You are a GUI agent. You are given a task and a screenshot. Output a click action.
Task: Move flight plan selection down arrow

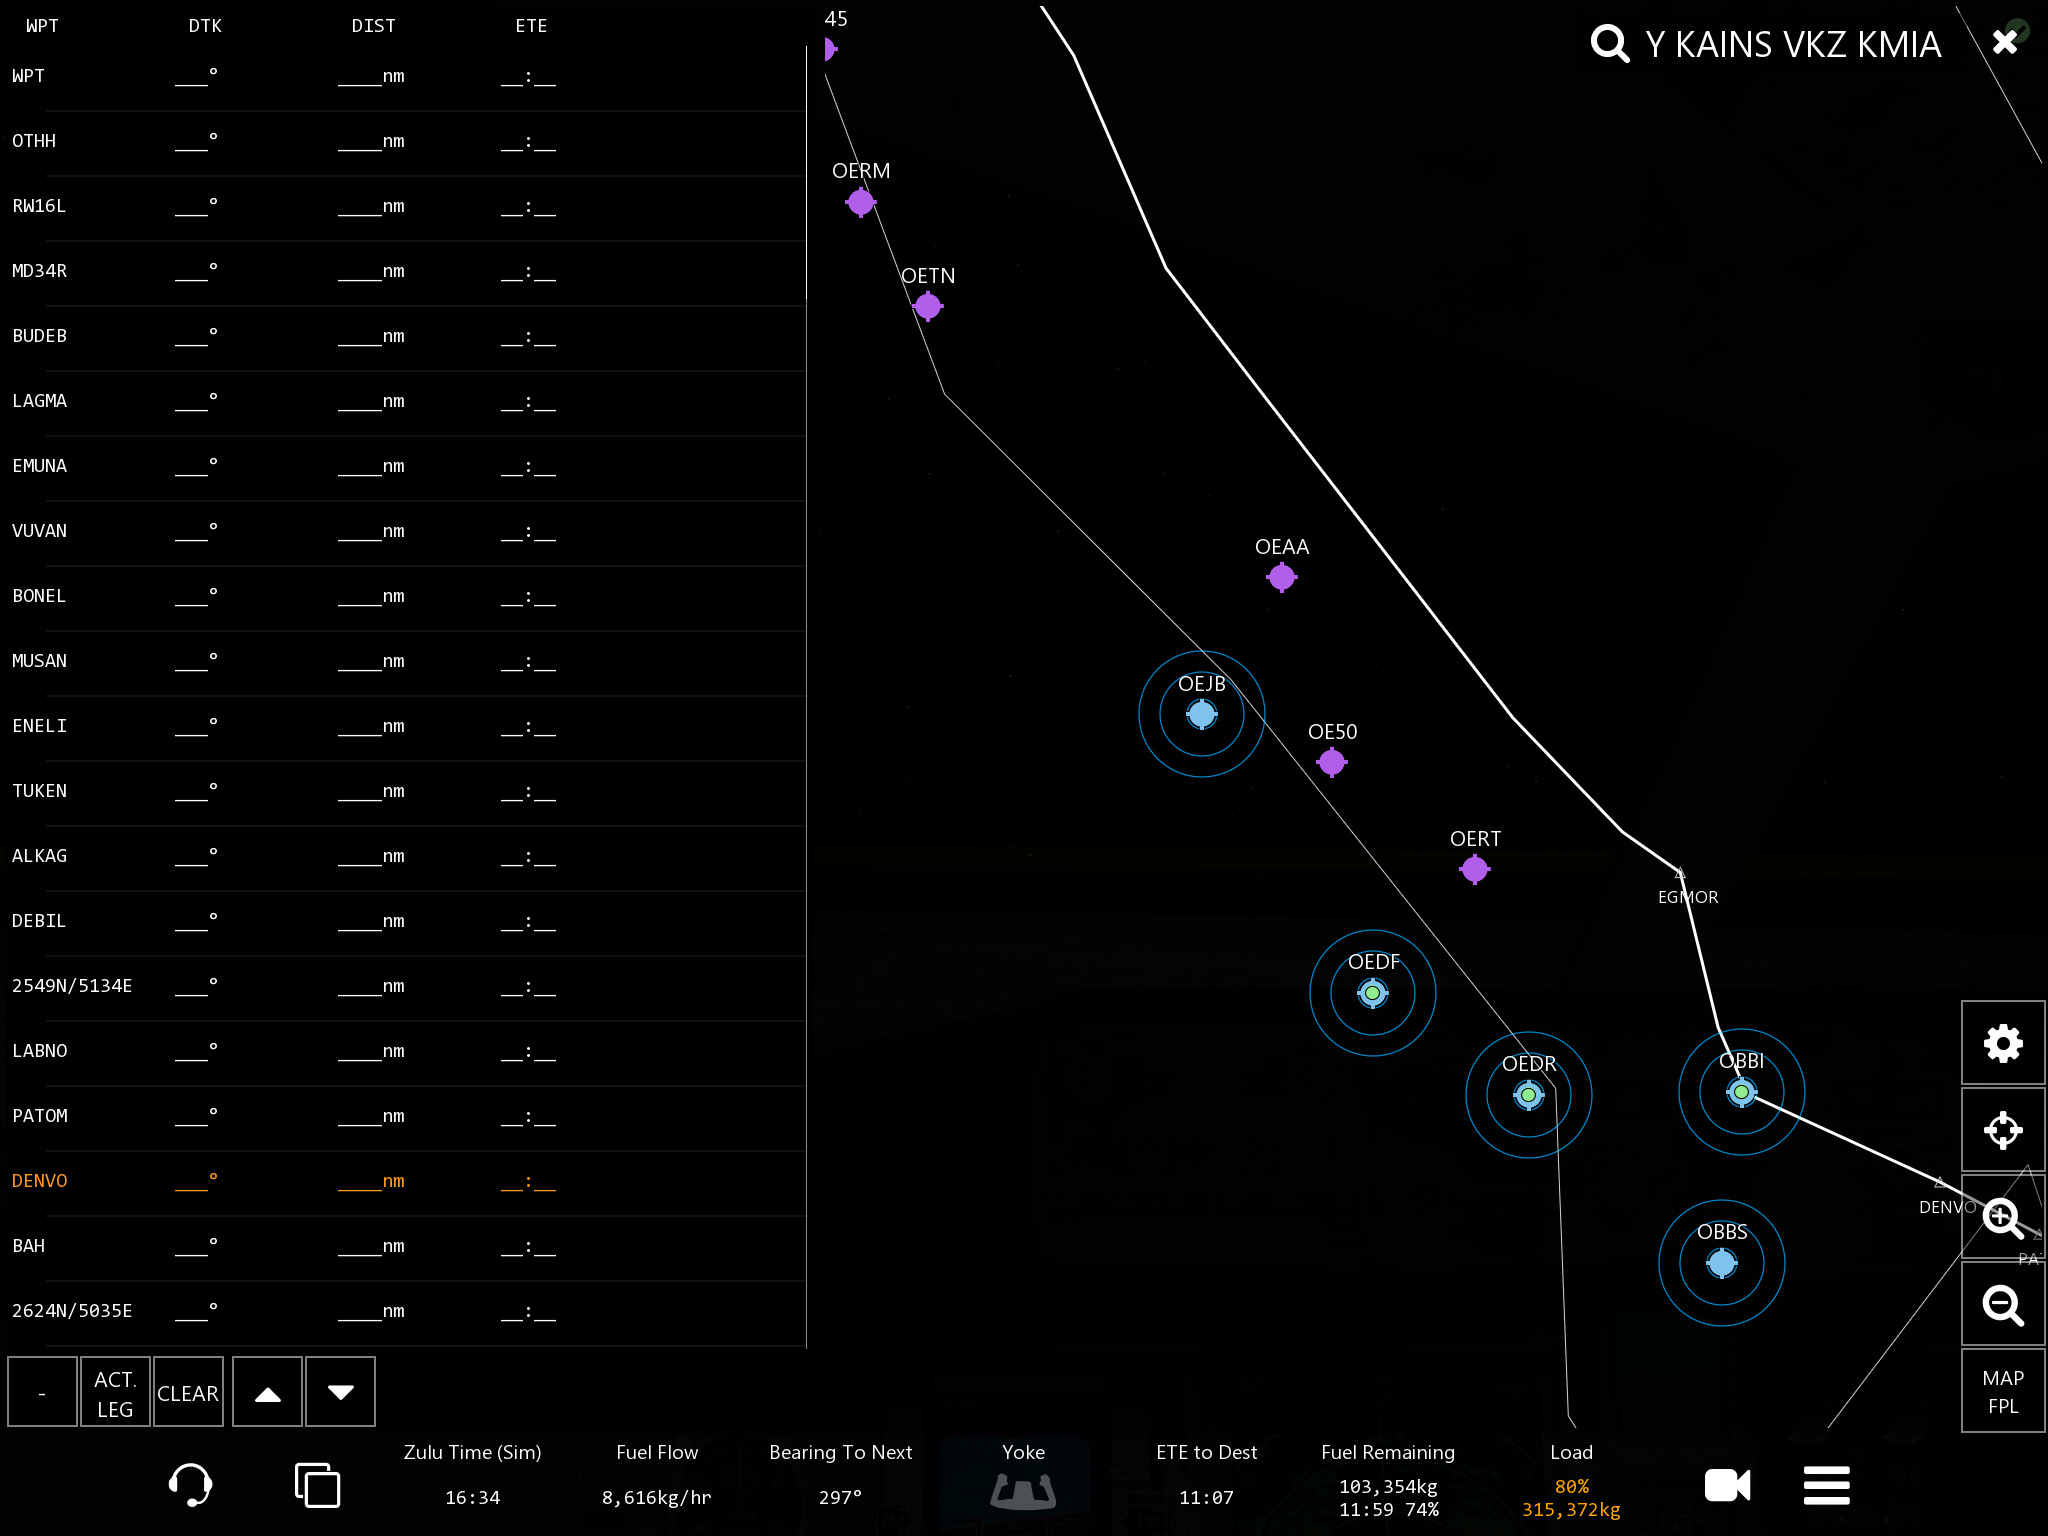click(x=340, y=1392)
